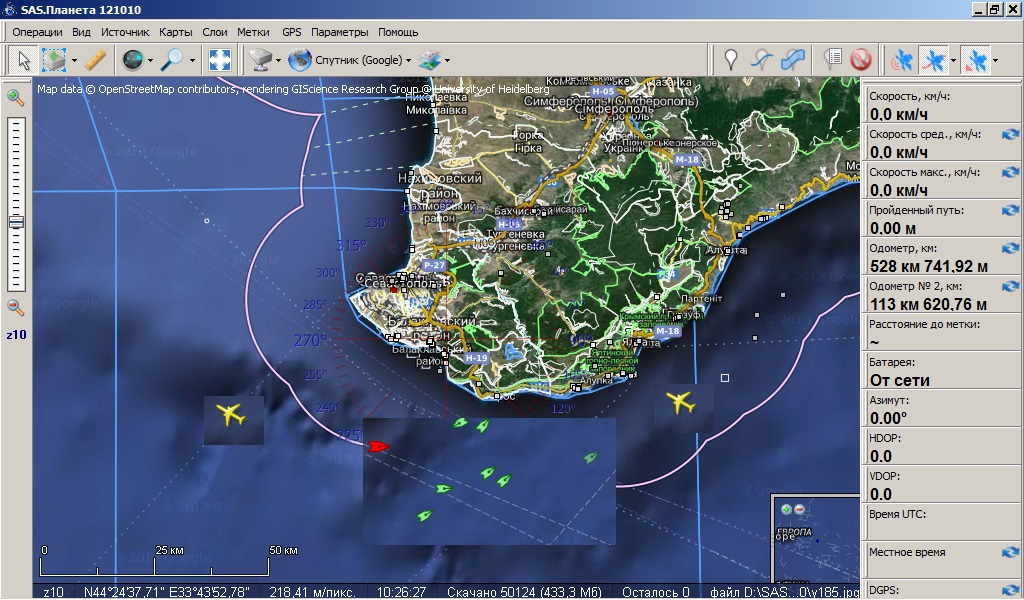Open the Параметры menu

pos(339,32)
